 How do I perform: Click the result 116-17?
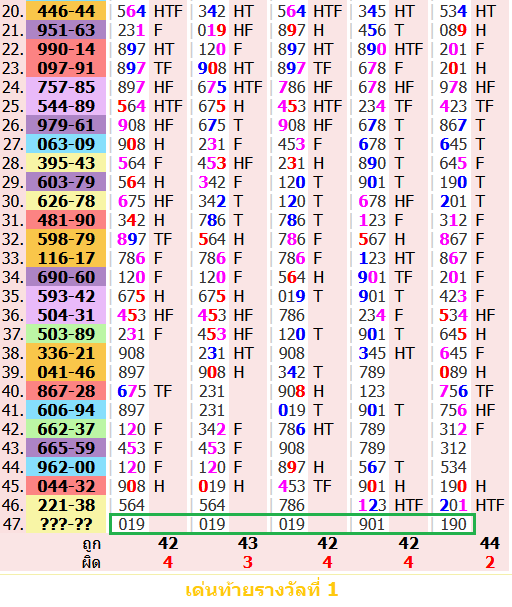66,258
